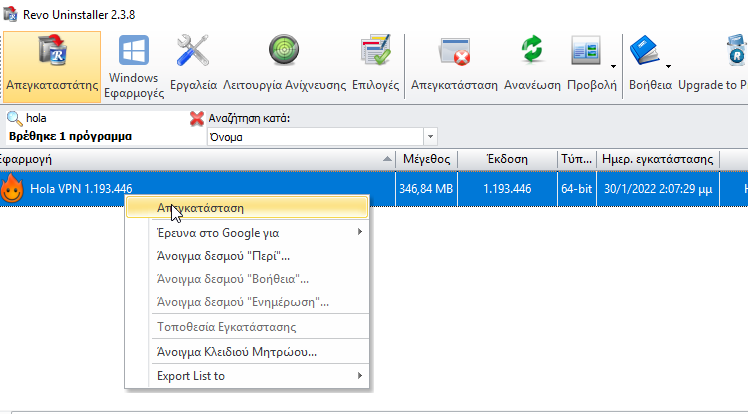Click the Βρέθηκε 1 πρόγραμμα result label
Screen dimensions: 748x414
(70, 136)
